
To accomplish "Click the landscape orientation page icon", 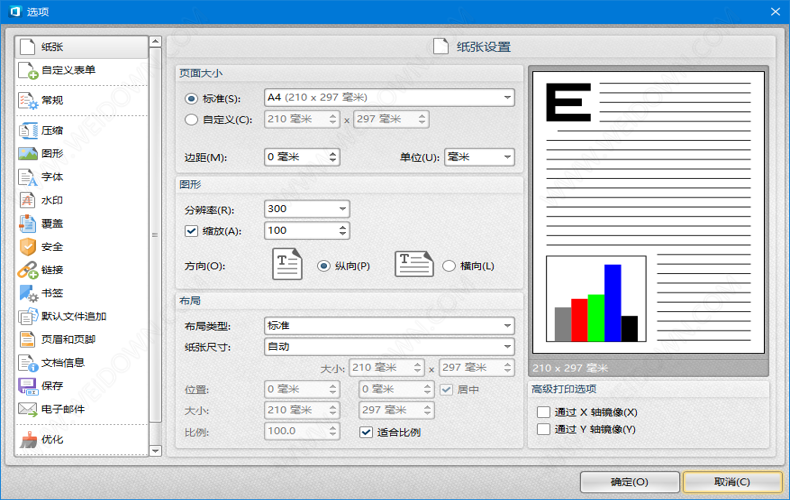I will 414,264.
